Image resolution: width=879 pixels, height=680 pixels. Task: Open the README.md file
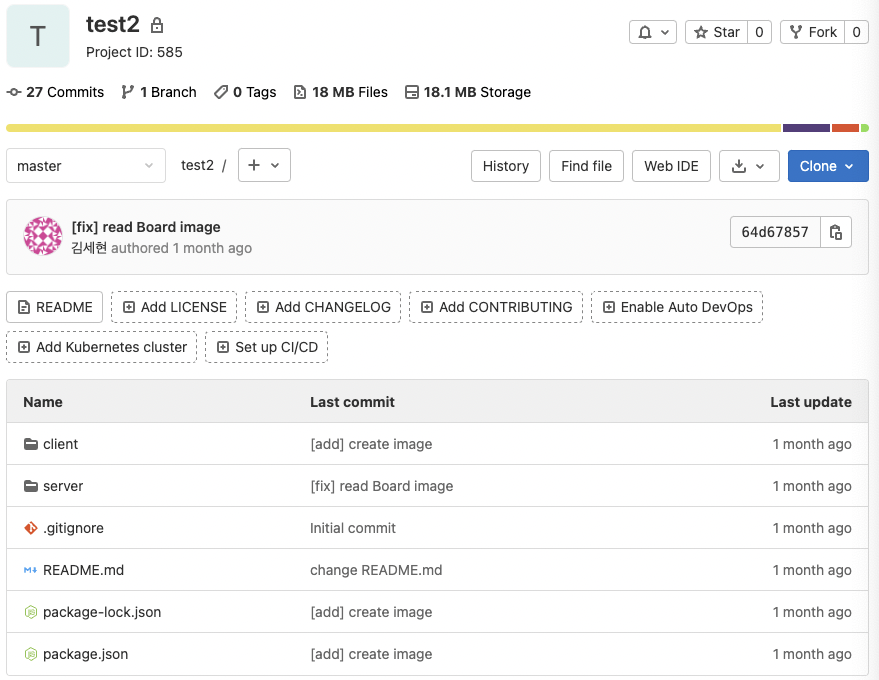84,570
